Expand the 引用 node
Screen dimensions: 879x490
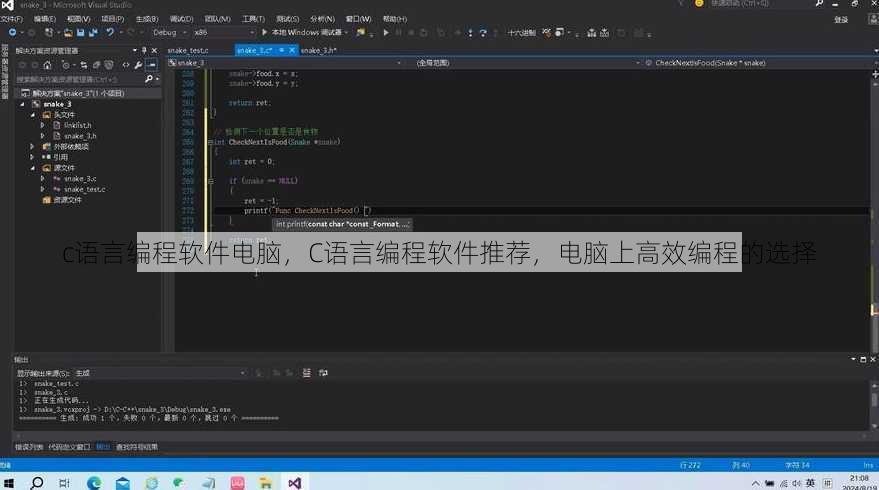click(x=33, y=158)
